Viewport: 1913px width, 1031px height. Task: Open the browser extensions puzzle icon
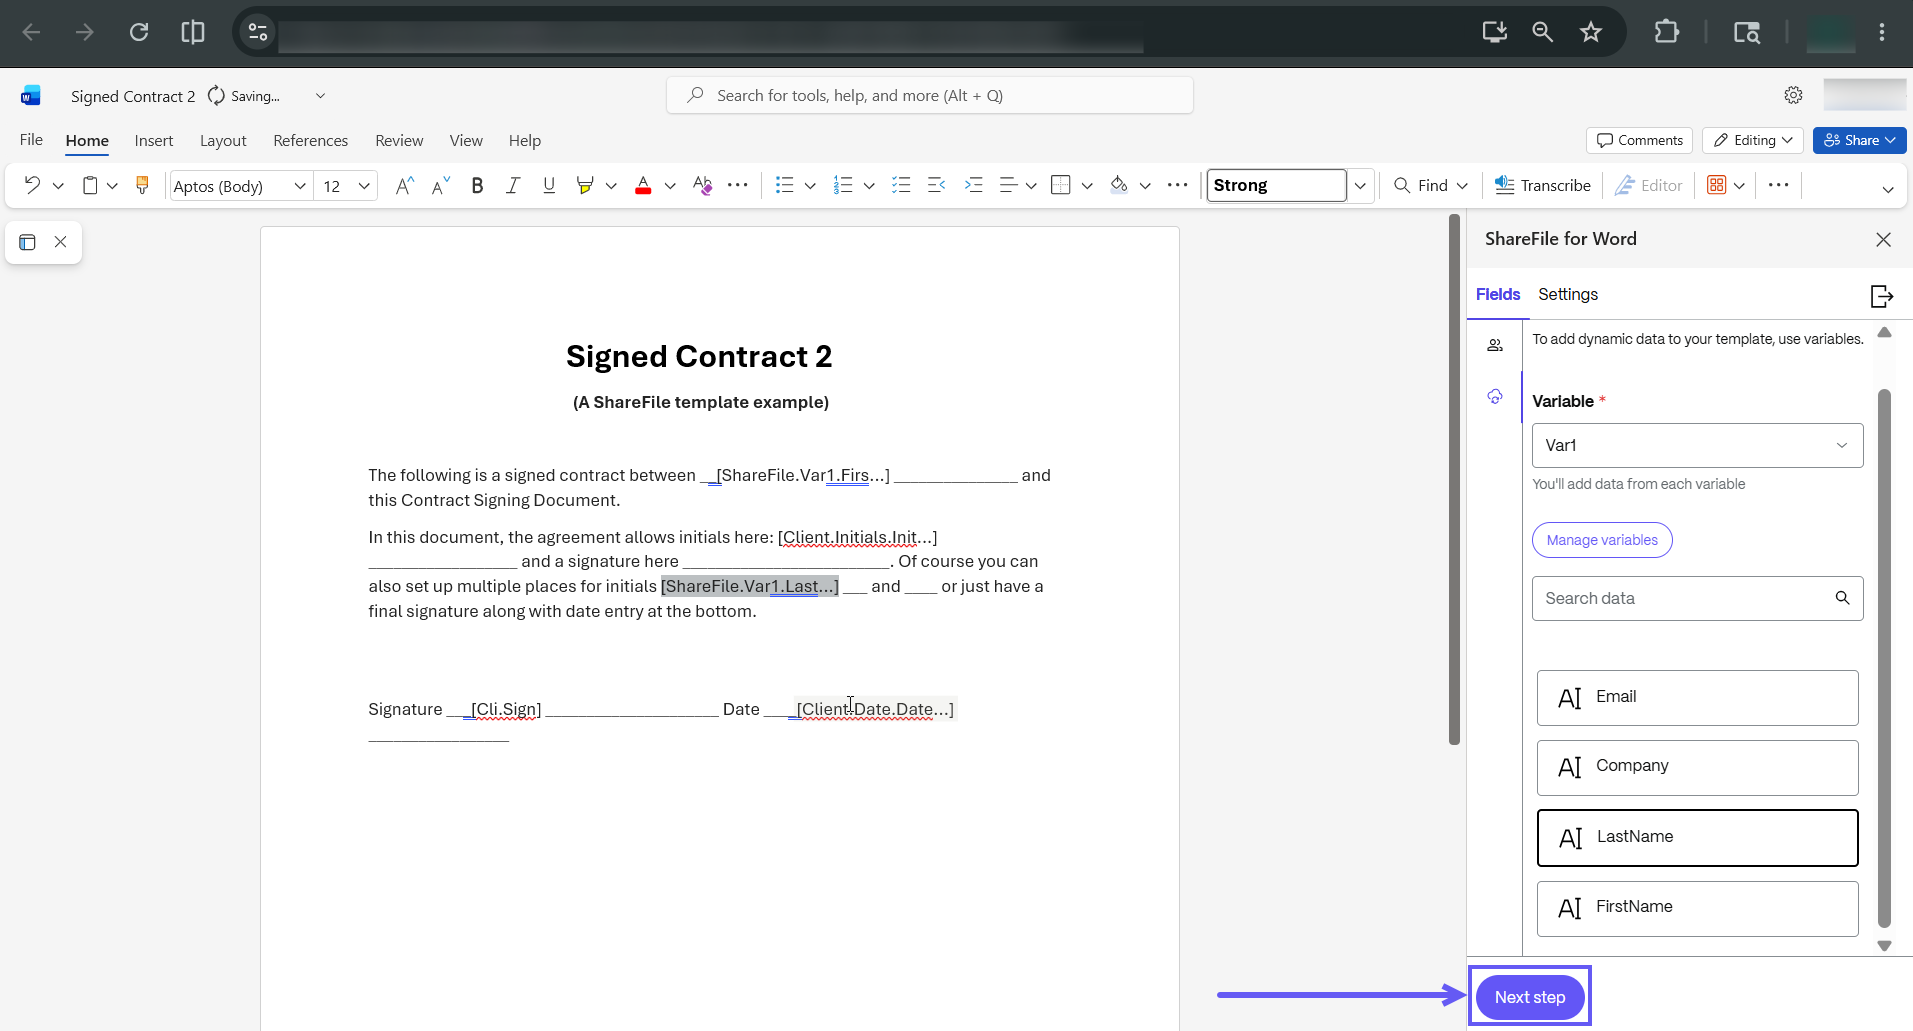[1666, 32]
